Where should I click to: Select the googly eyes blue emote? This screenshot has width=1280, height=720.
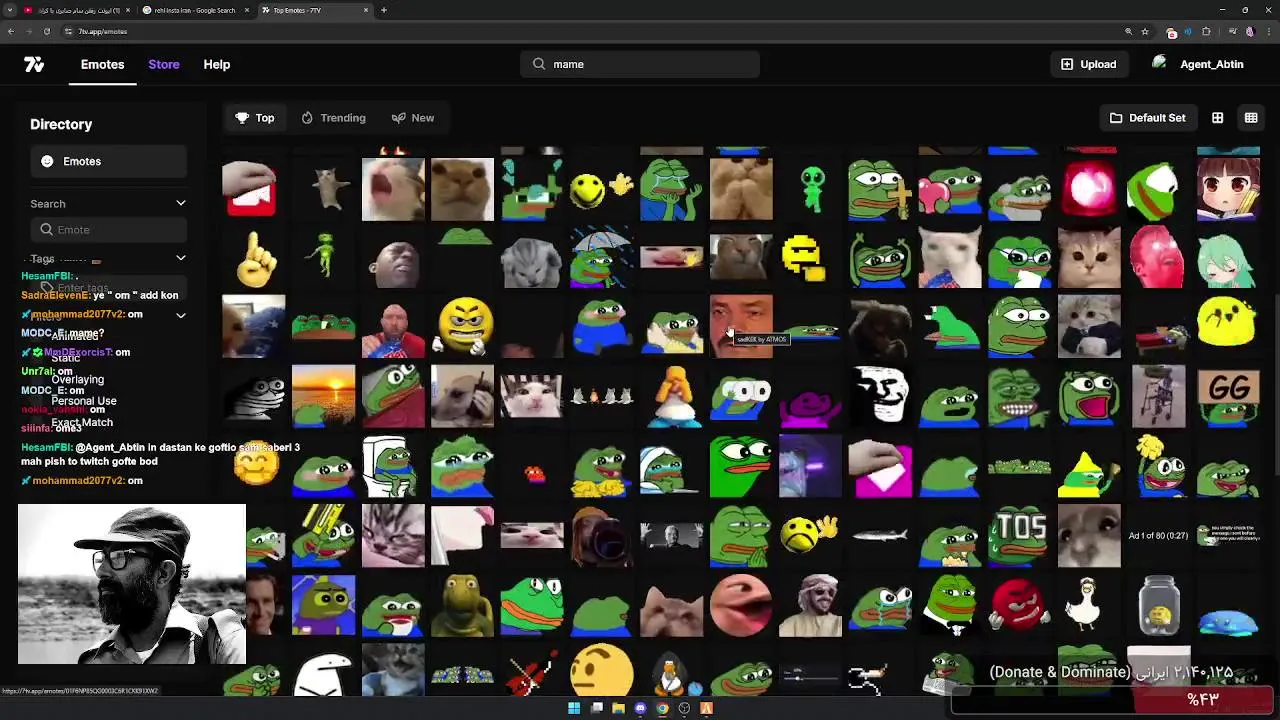point(741,396)
